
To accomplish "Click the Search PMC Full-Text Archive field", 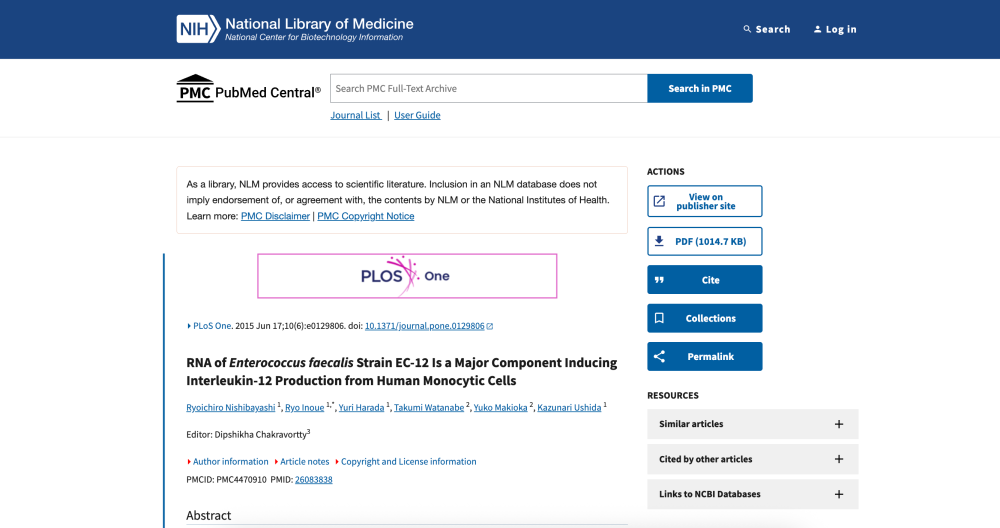I will (489, 89).
